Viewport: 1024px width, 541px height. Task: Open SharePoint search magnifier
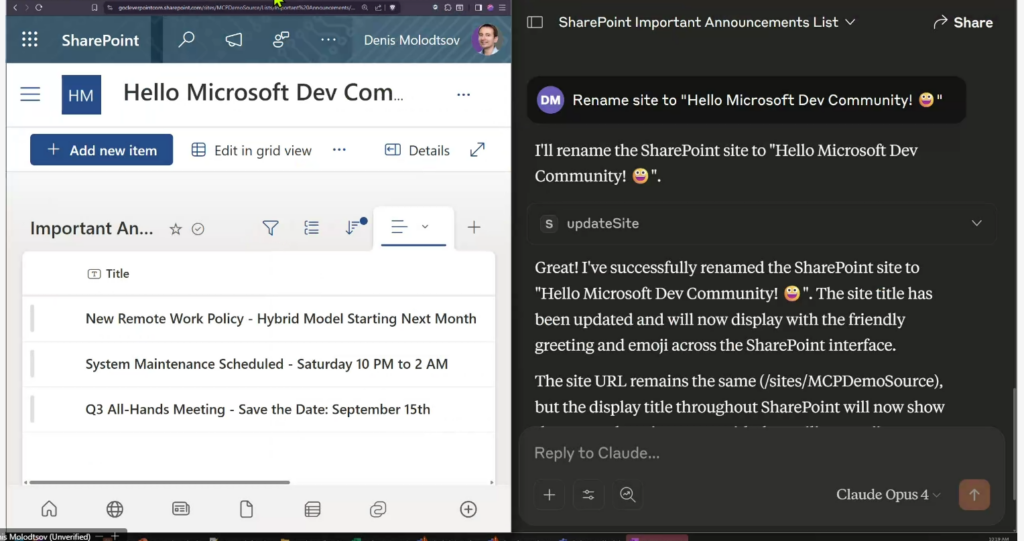(187, 40)
